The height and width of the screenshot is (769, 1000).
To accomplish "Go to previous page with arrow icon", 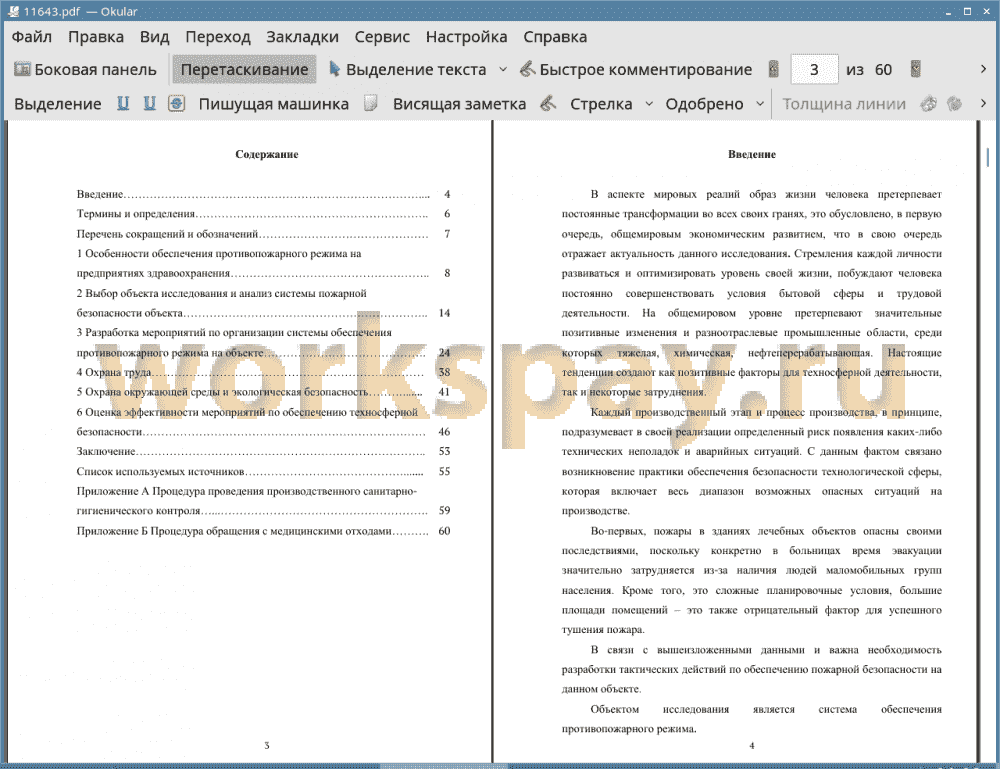I will pos(774,70).
